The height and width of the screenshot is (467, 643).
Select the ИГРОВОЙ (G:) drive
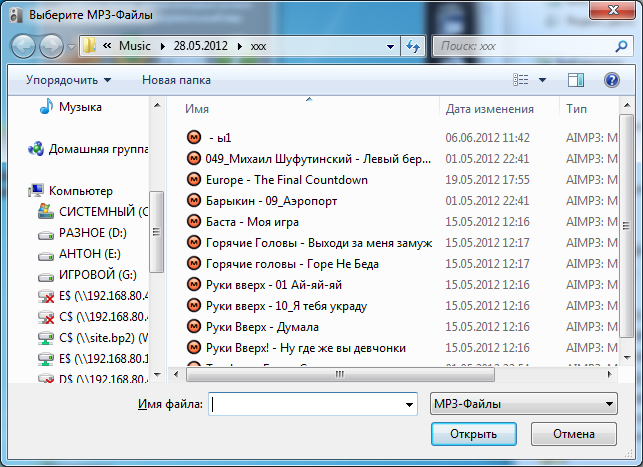[98, 275]
